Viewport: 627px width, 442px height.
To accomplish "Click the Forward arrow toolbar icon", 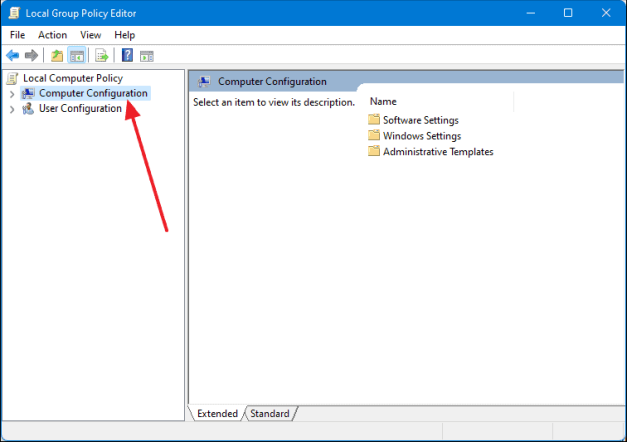I will pos(31,55).
